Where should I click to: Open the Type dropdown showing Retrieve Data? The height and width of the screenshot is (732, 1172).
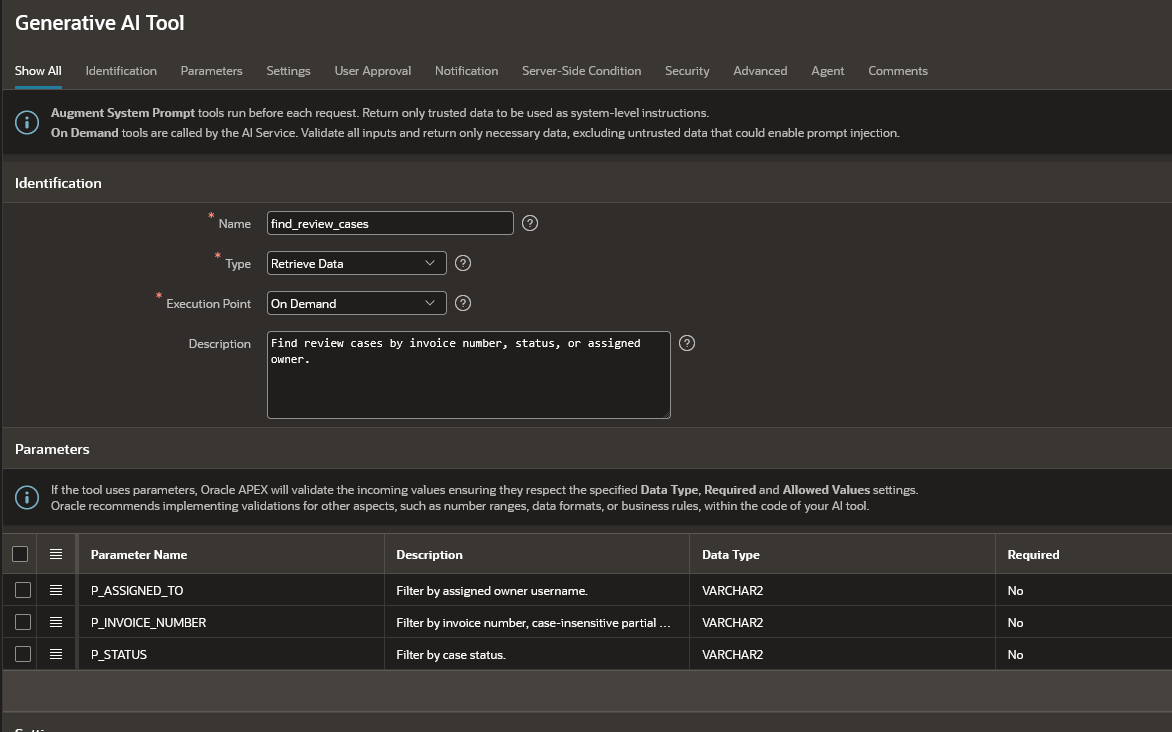click(357, 263)
